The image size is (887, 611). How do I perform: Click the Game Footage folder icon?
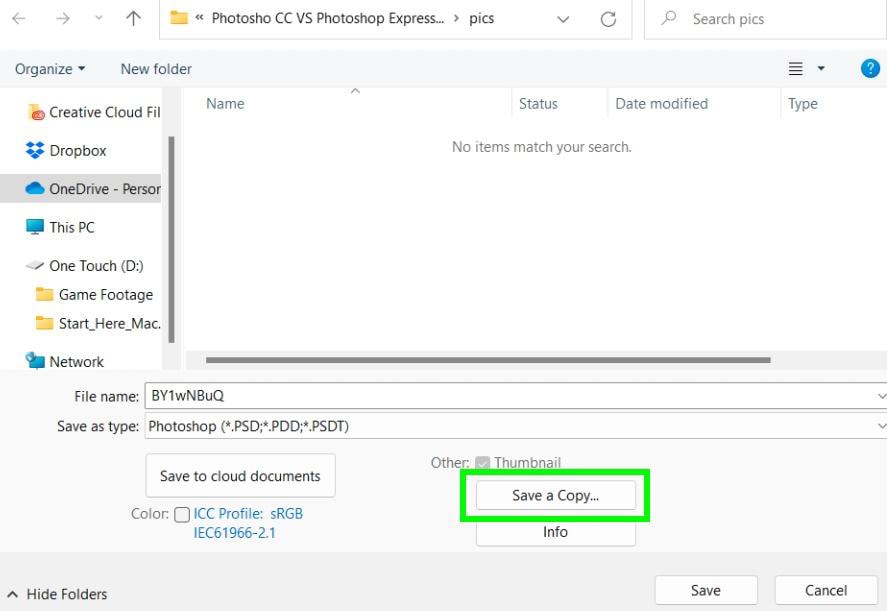(x=44, y=294)
